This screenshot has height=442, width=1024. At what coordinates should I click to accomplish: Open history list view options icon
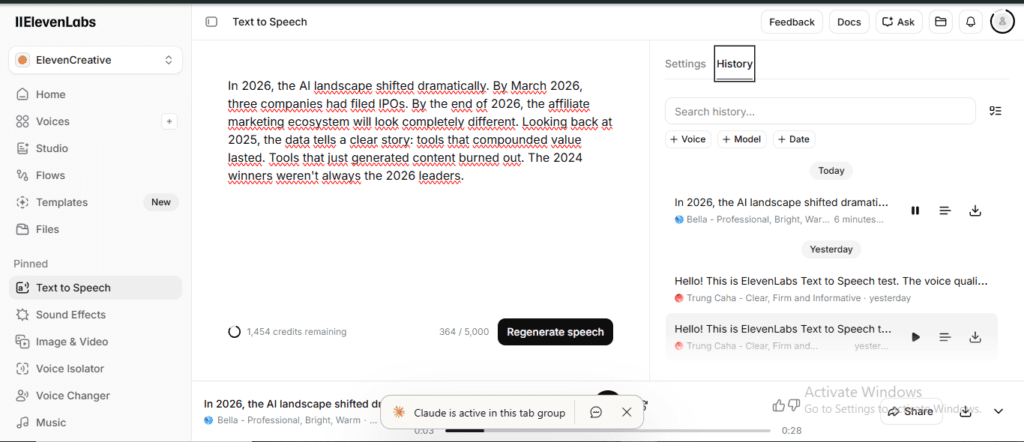pos(995,111)
